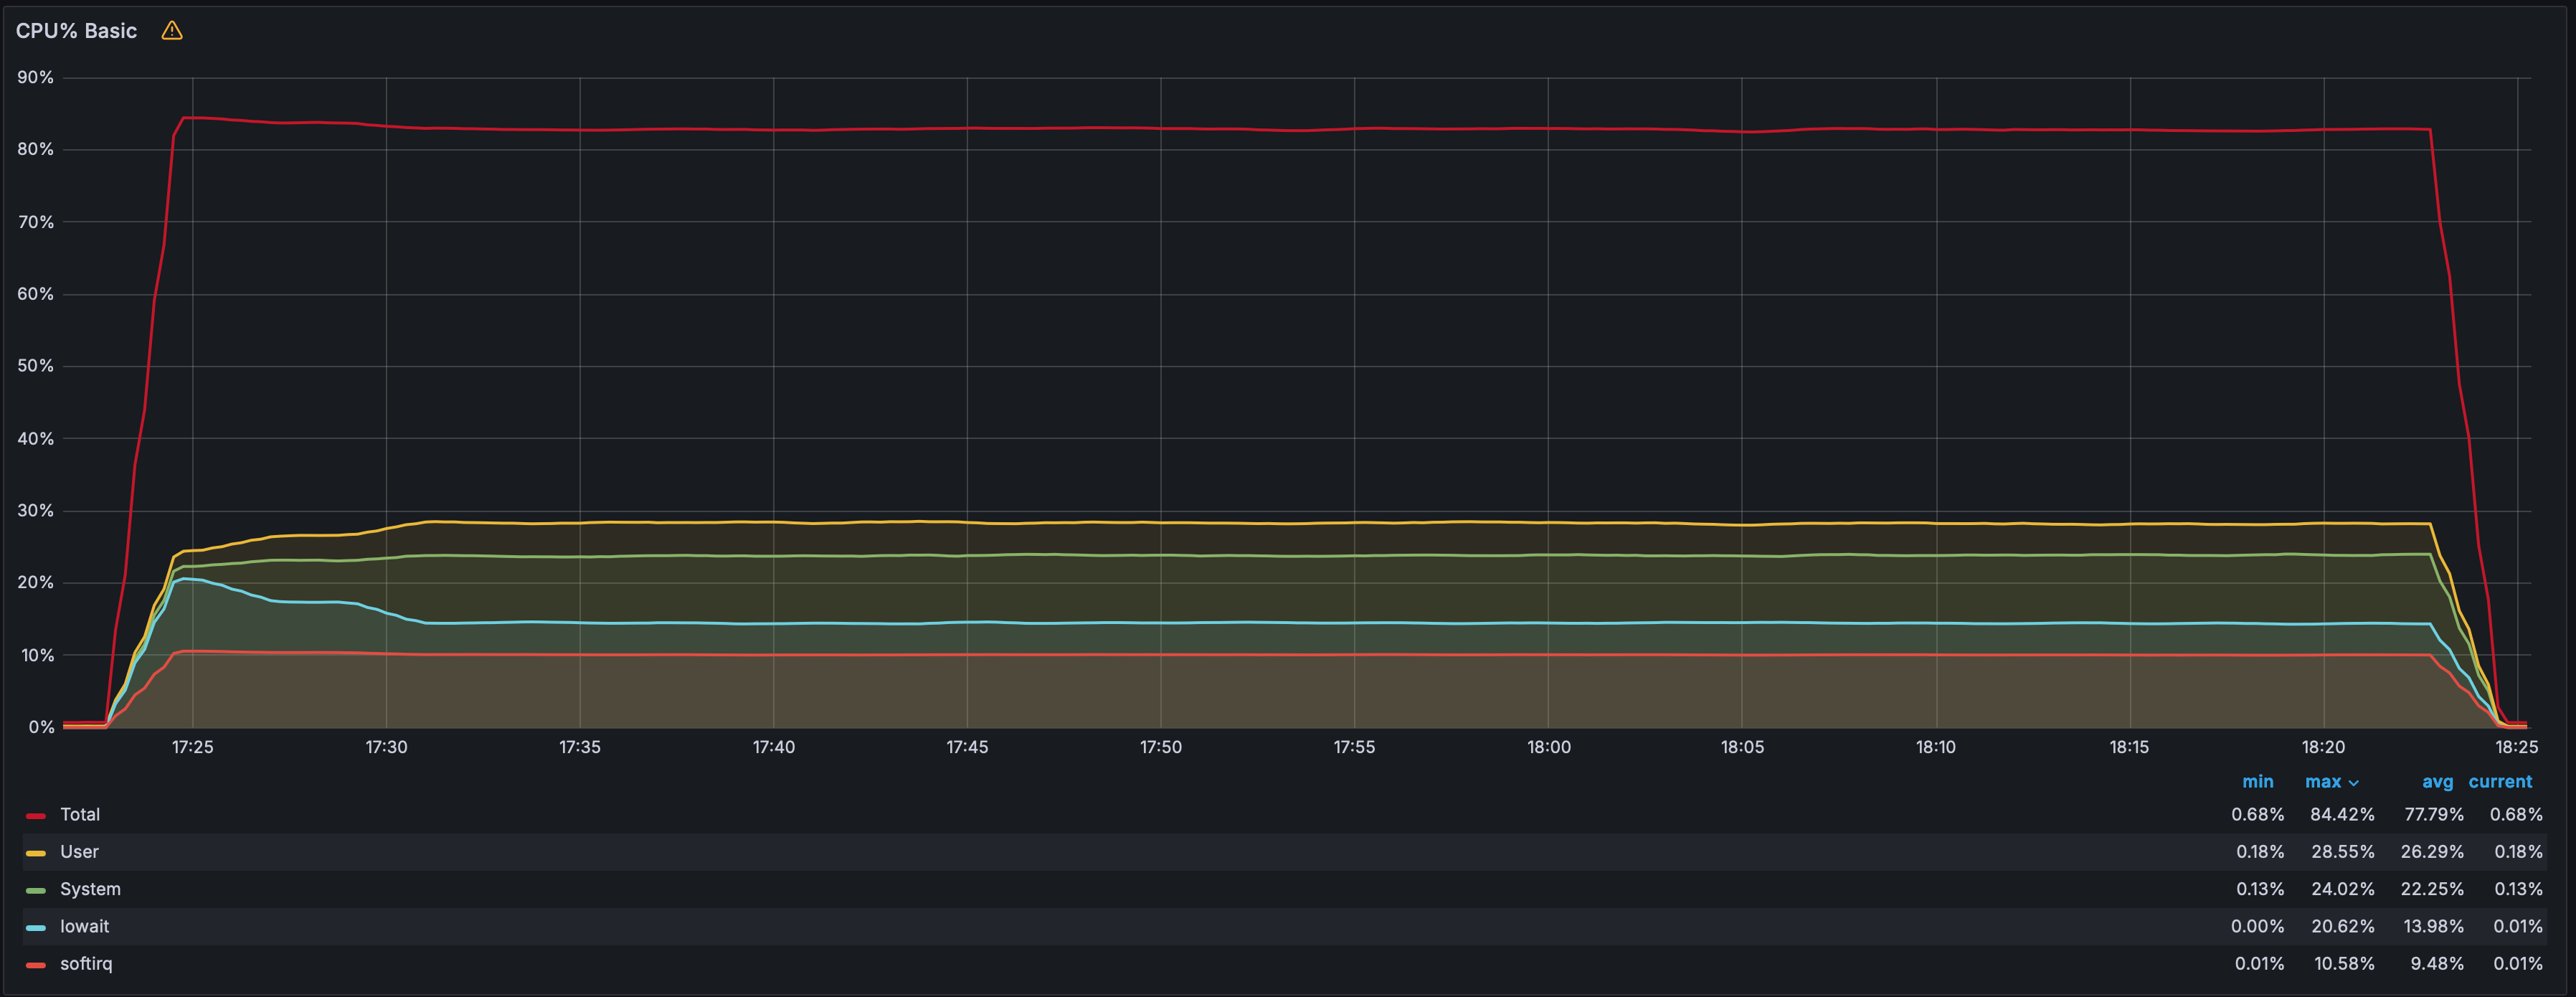The image size is (2576, 997).
Task: Click the 17:25 time axis label
Action: click(x=192, y=747)
